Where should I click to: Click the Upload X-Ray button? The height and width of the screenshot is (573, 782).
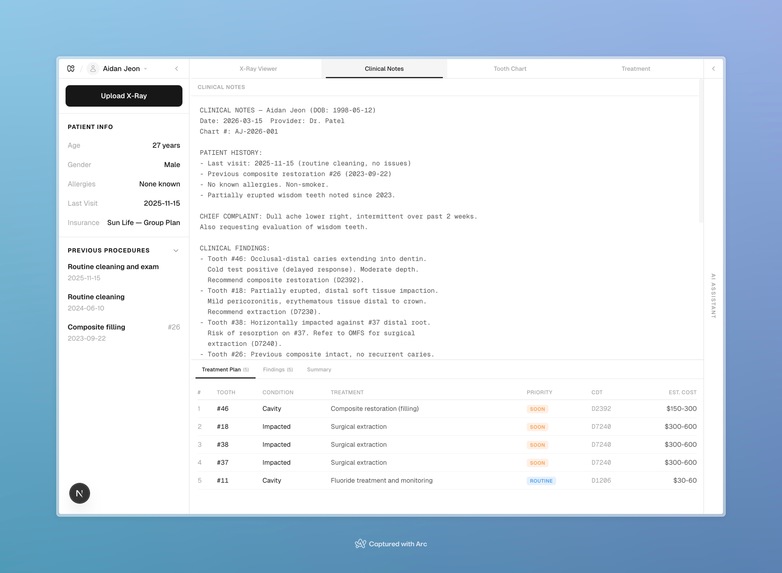point(124,96)
